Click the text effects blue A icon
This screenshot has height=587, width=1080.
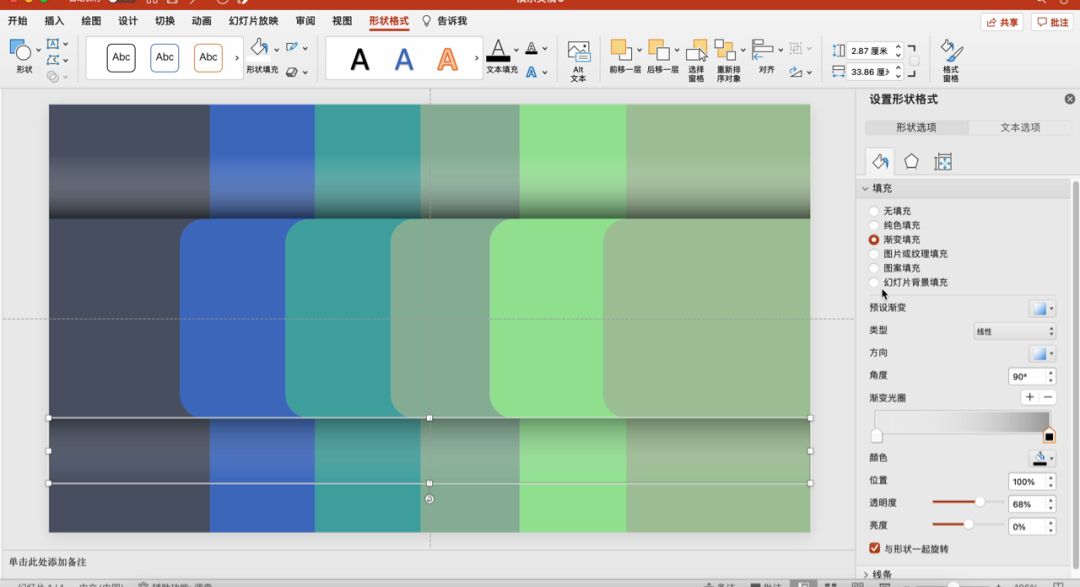[x=532, y=72]
